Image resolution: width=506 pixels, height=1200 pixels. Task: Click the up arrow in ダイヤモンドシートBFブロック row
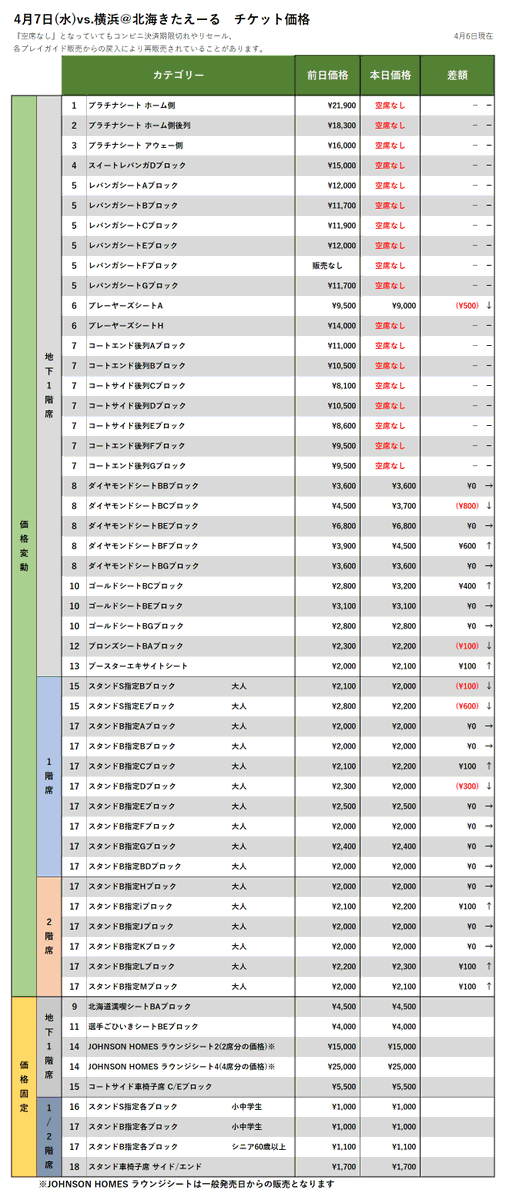488,546
